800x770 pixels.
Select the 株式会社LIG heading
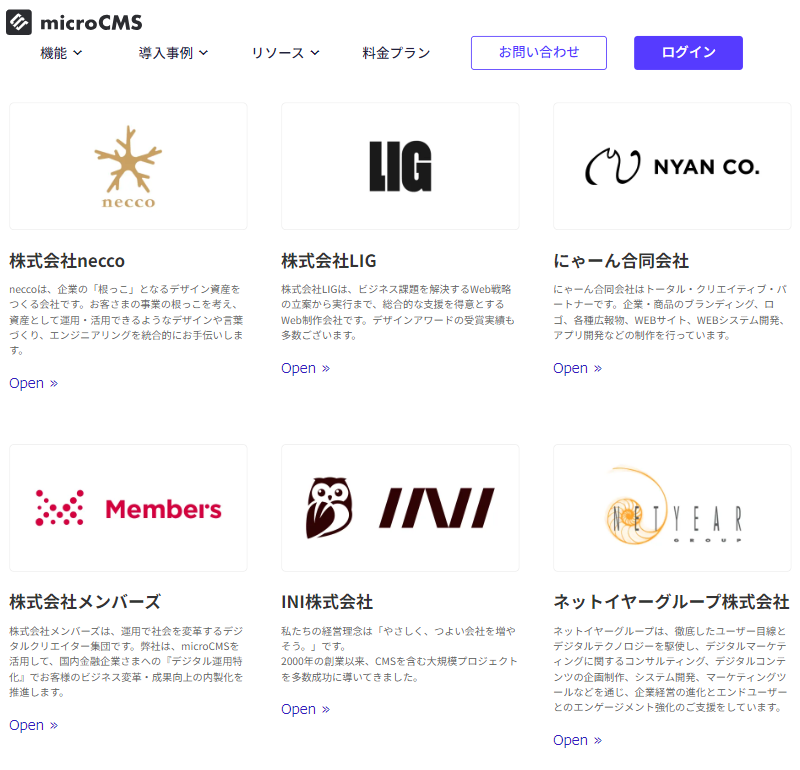[329, 261]
